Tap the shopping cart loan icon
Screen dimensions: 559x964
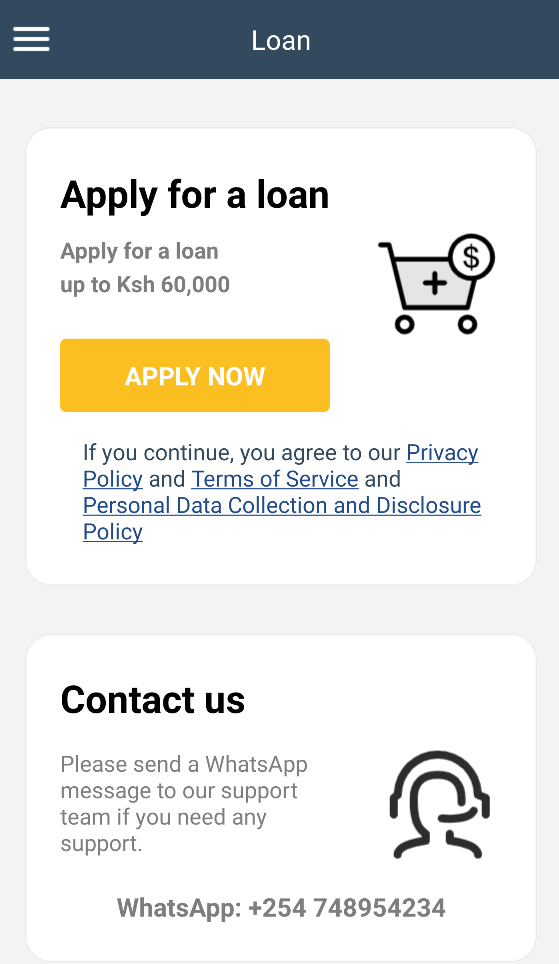pyautogui.click(x=436, y=284)
